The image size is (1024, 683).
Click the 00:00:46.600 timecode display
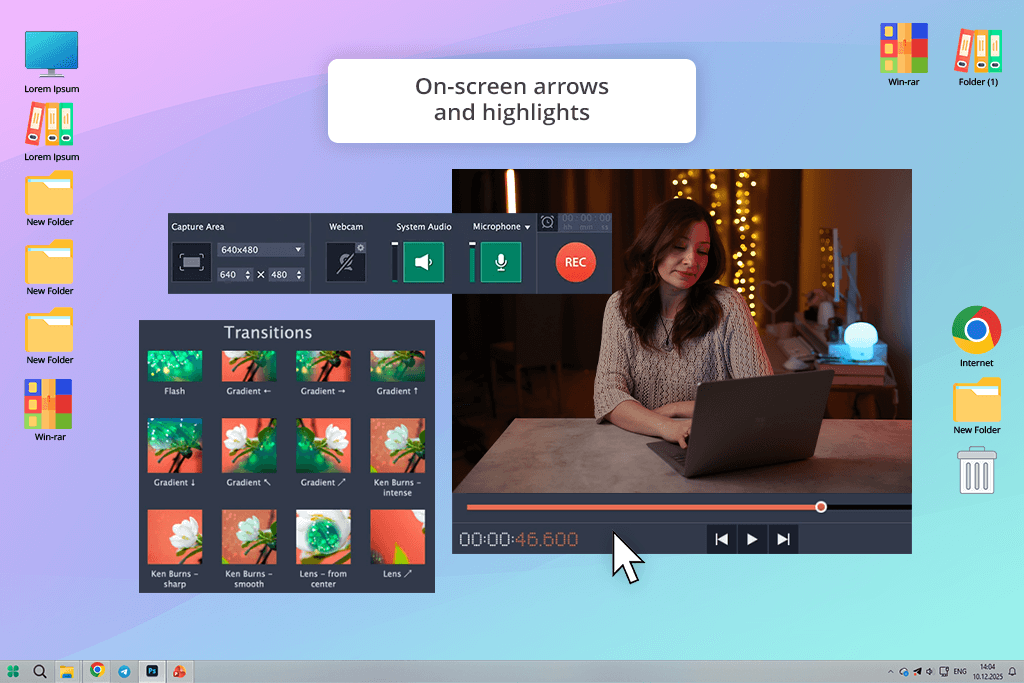(519, 539)
